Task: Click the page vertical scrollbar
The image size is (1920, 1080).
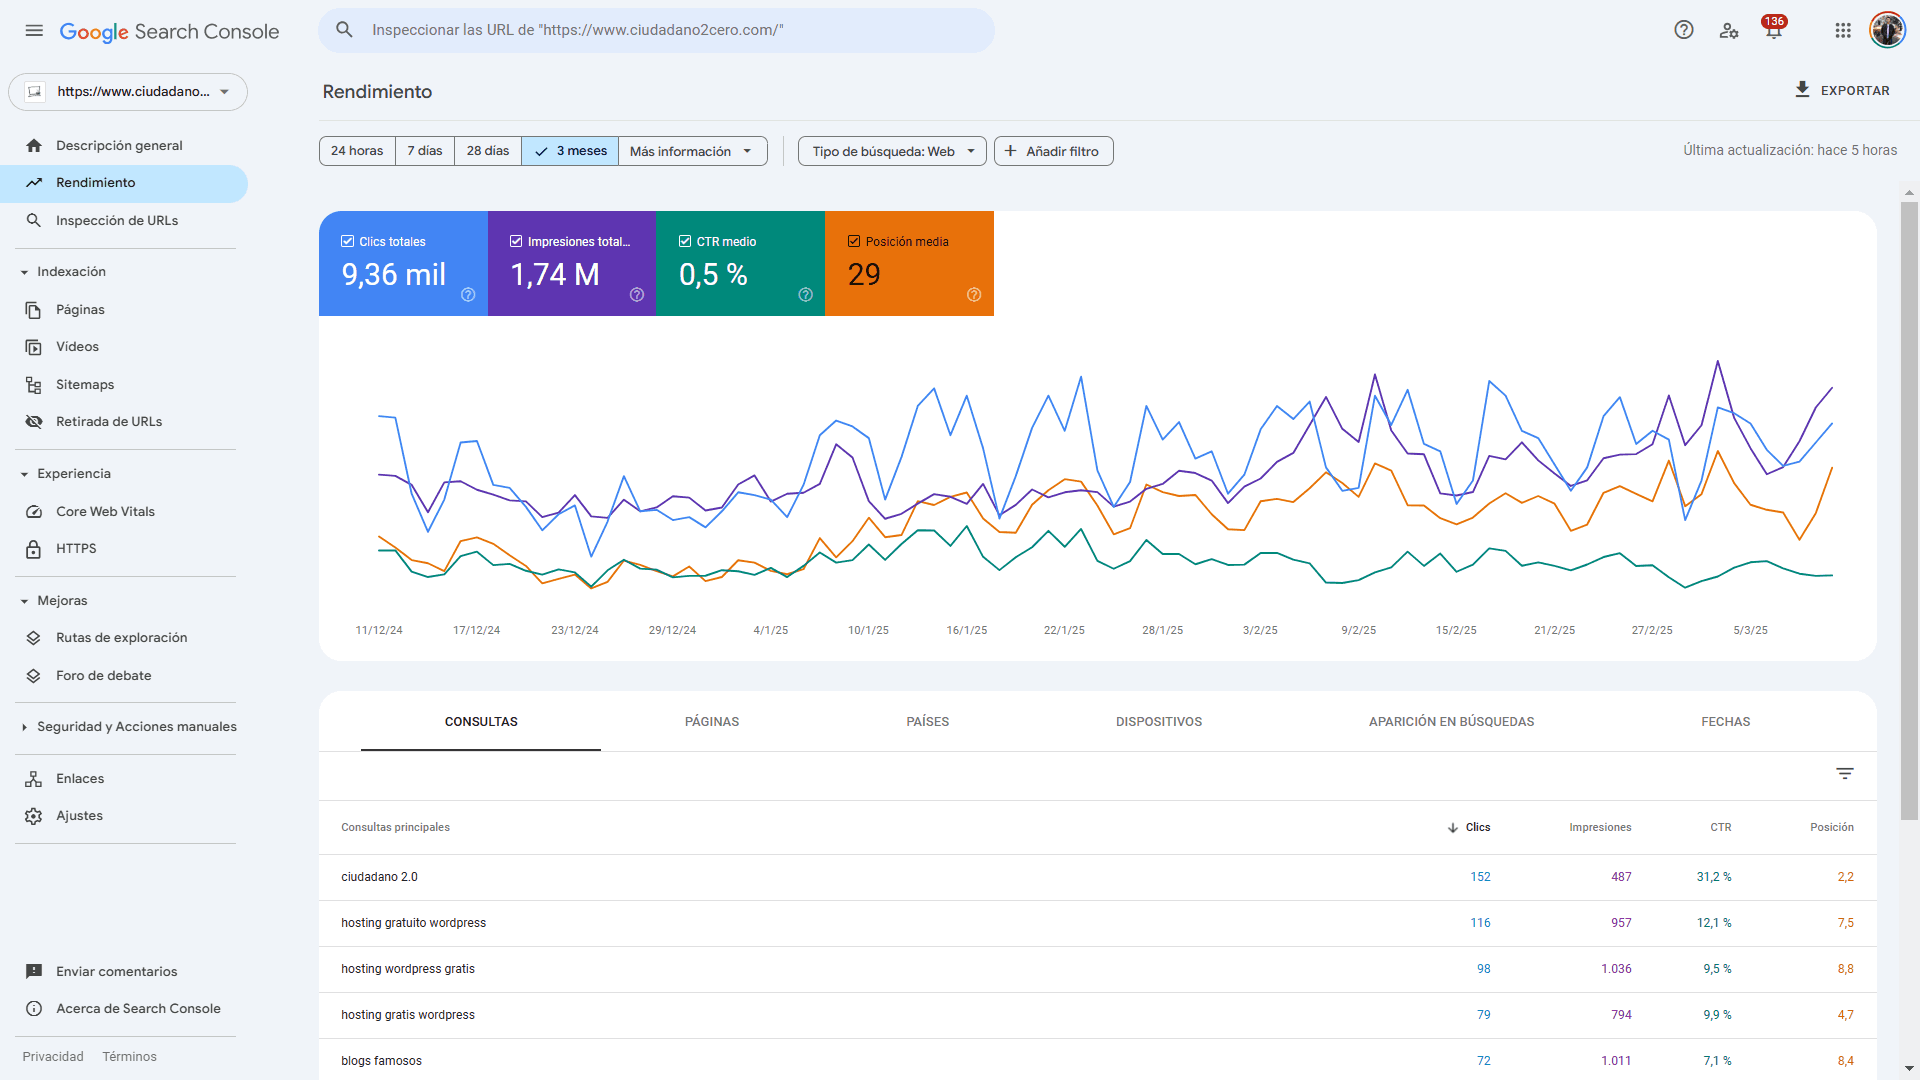Action: coord(1909,510)
